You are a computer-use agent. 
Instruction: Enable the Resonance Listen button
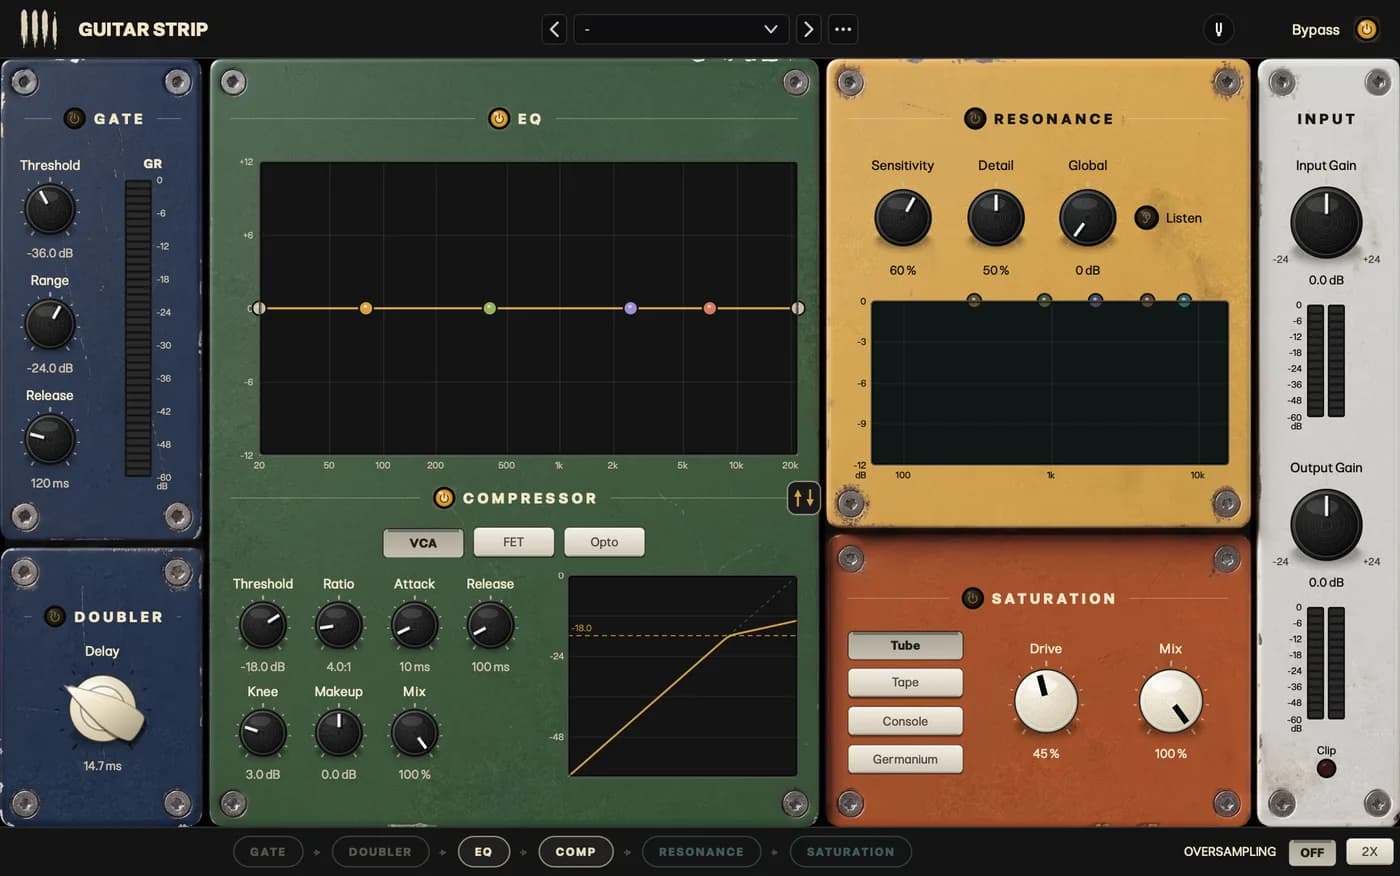tap(1146, 217)
